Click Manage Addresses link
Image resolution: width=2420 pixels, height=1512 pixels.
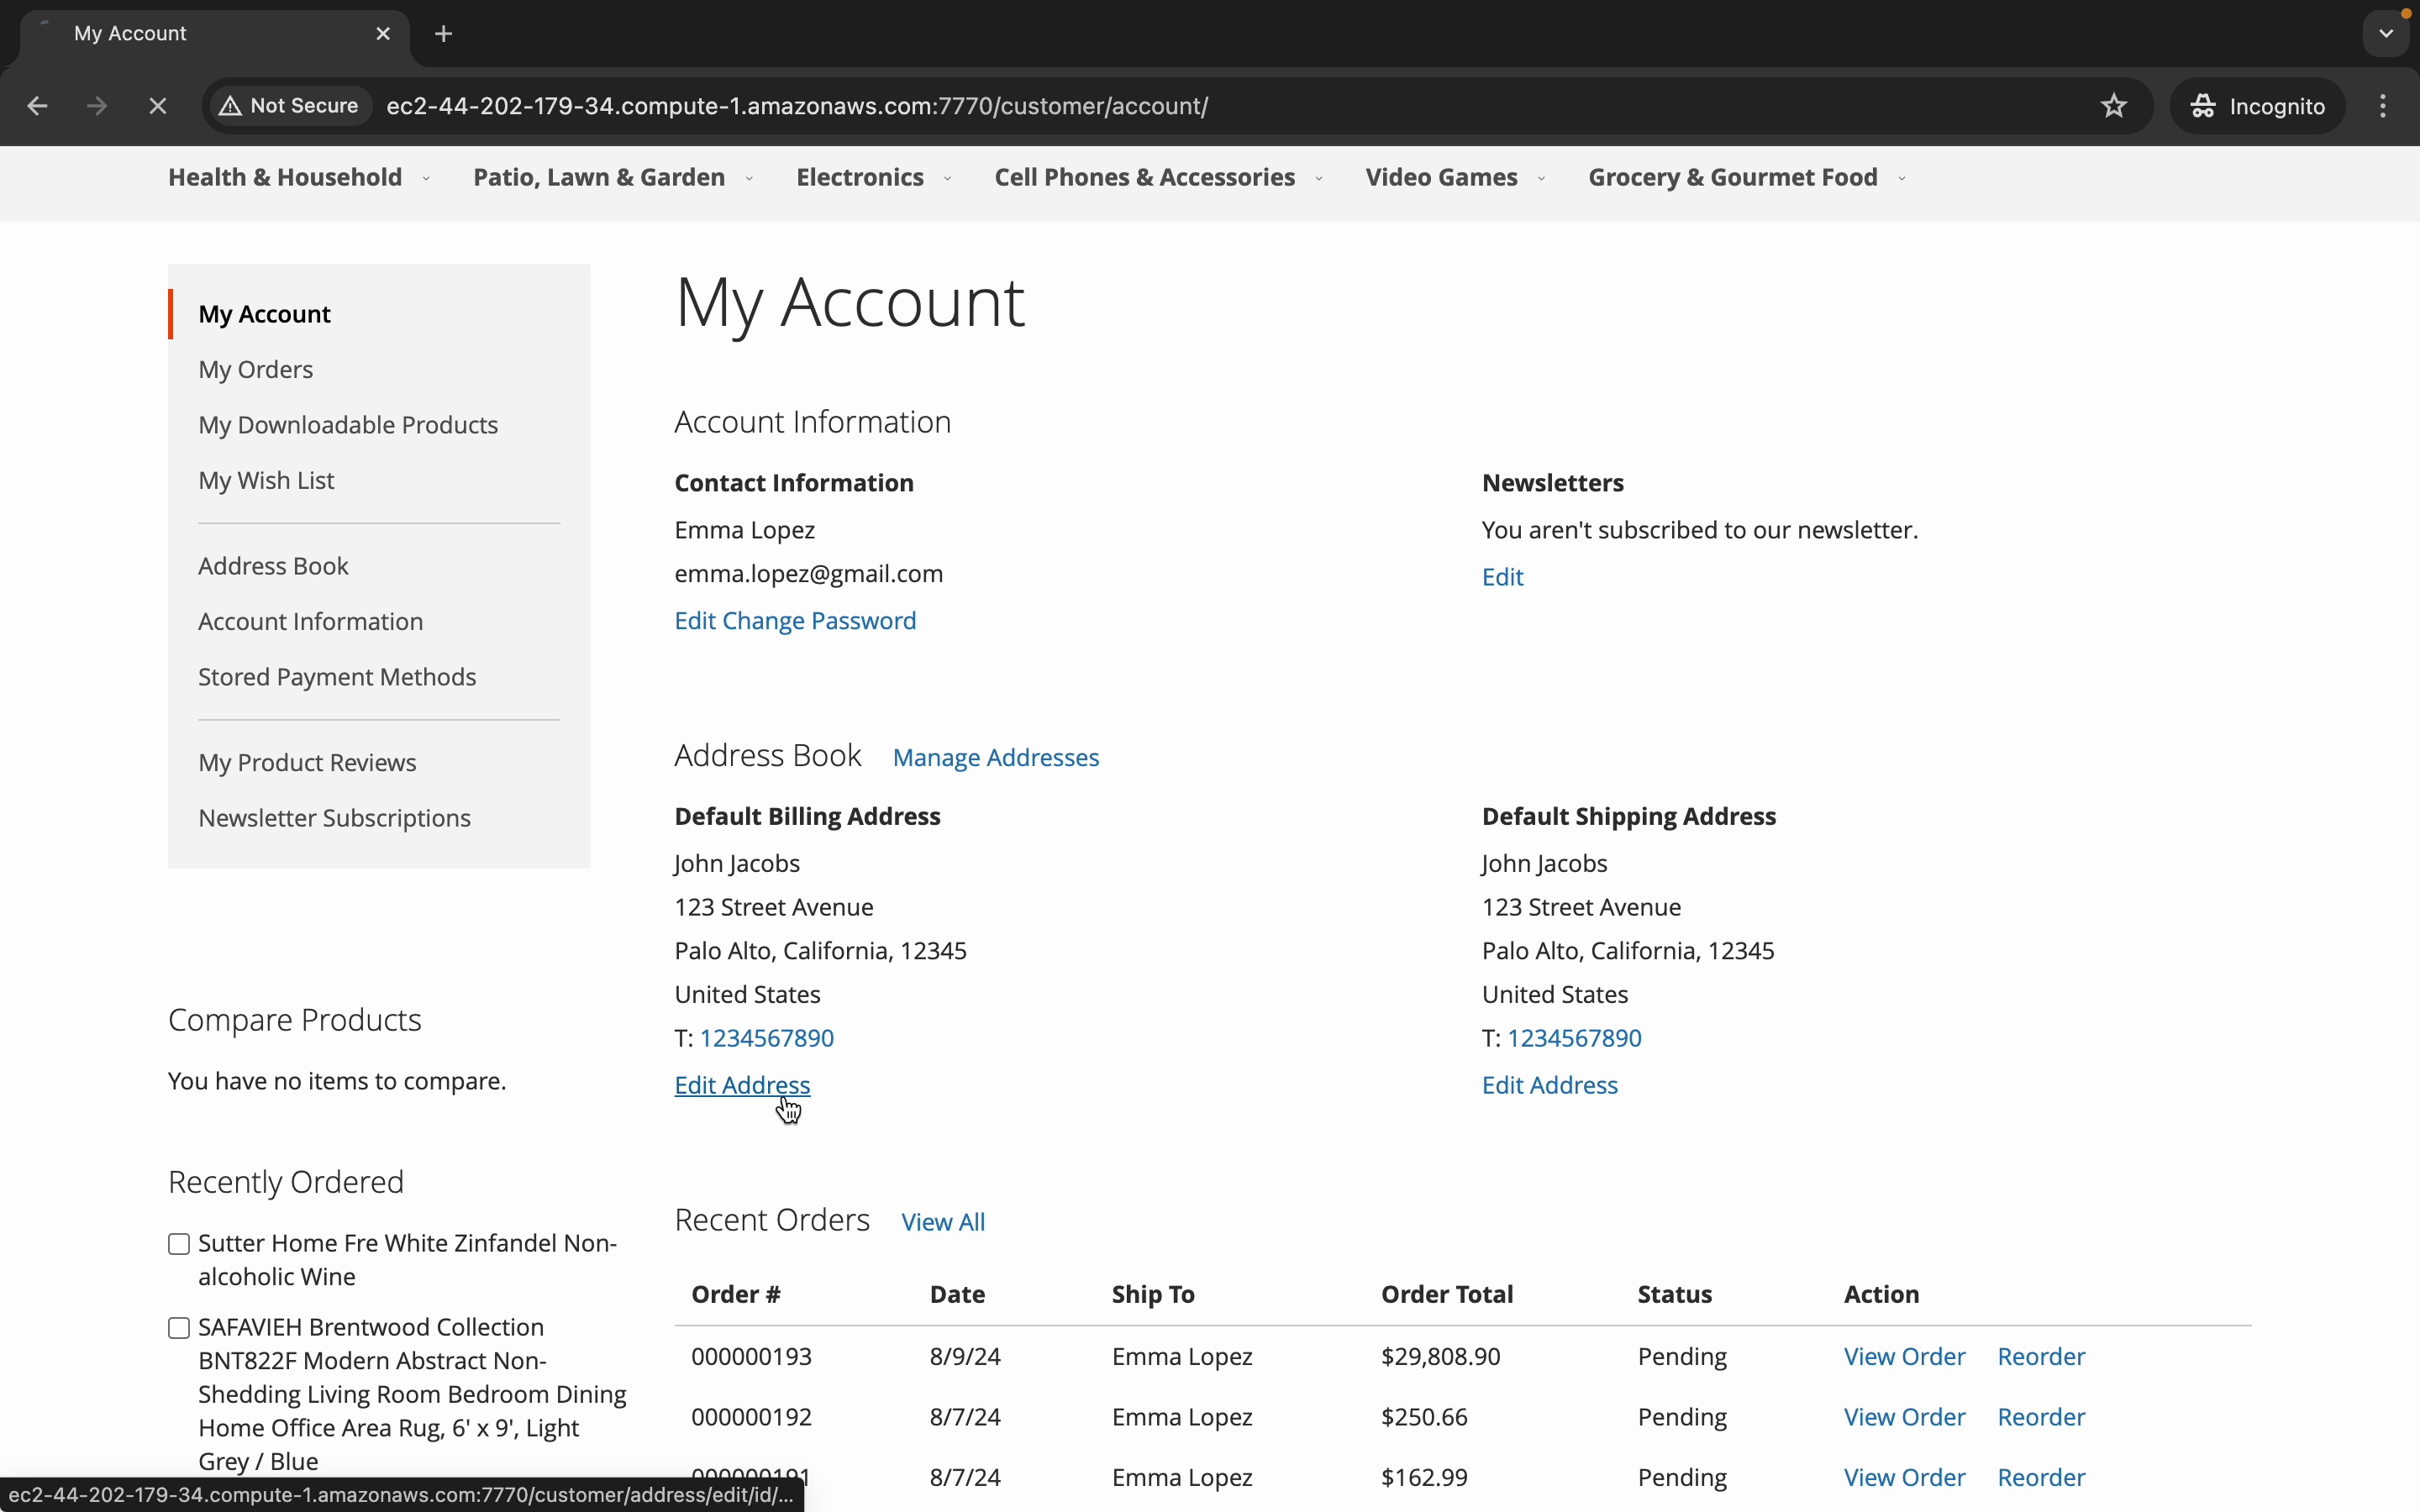click(x=995, y=758)
